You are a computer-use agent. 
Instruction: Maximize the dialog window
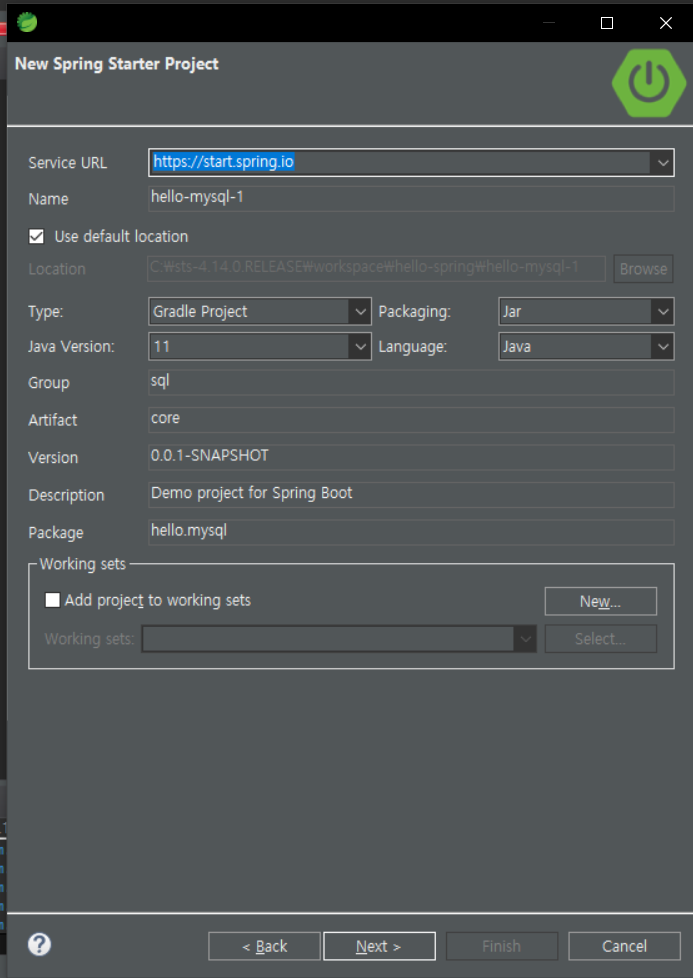607,23
